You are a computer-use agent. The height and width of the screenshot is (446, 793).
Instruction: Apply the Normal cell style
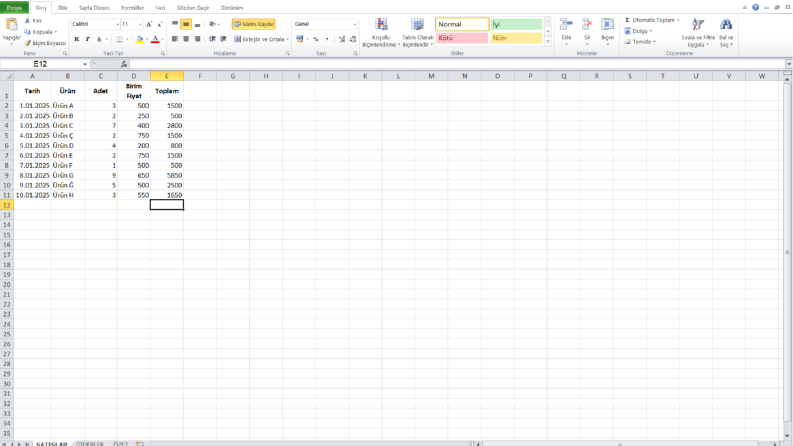462,24
